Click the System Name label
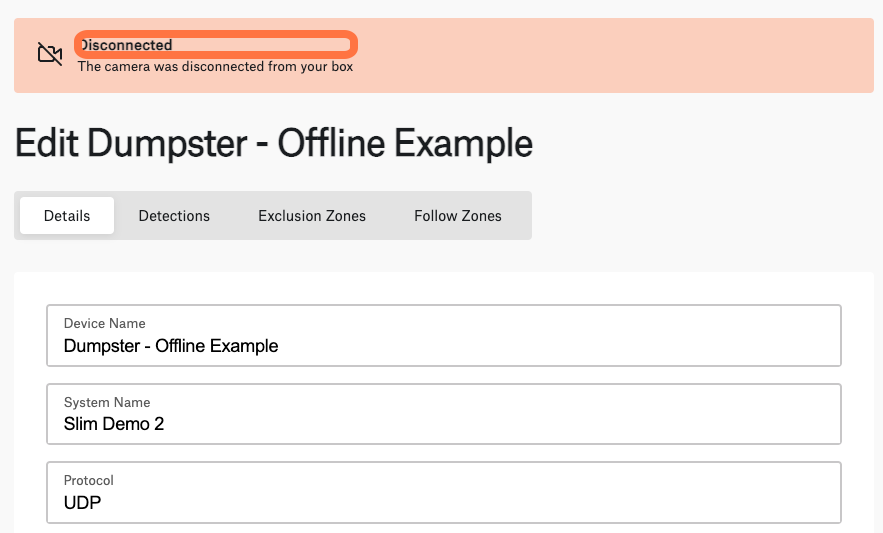This screenshot has width=883, height=533. click(x=107, y=402)
